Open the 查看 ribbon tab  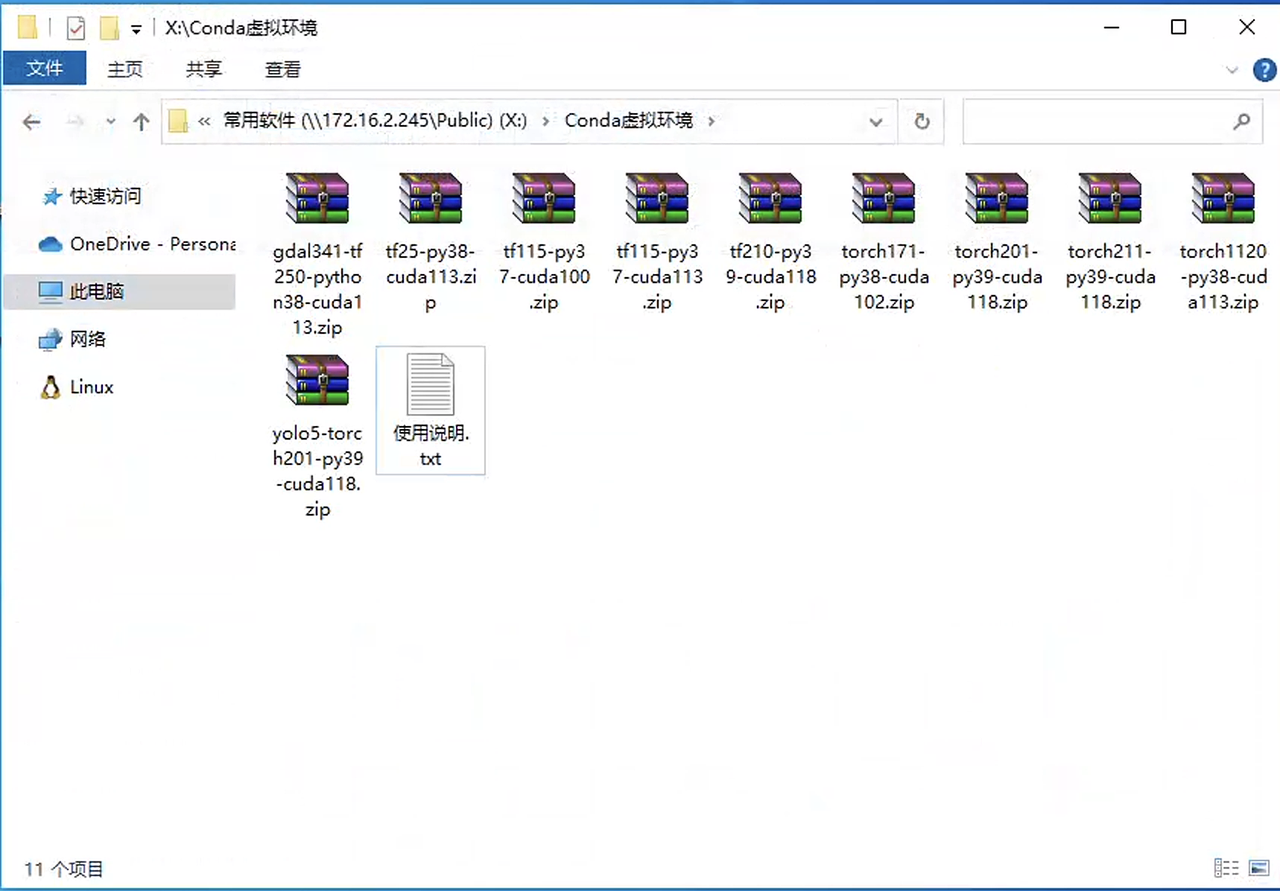[x=283, y=69]
